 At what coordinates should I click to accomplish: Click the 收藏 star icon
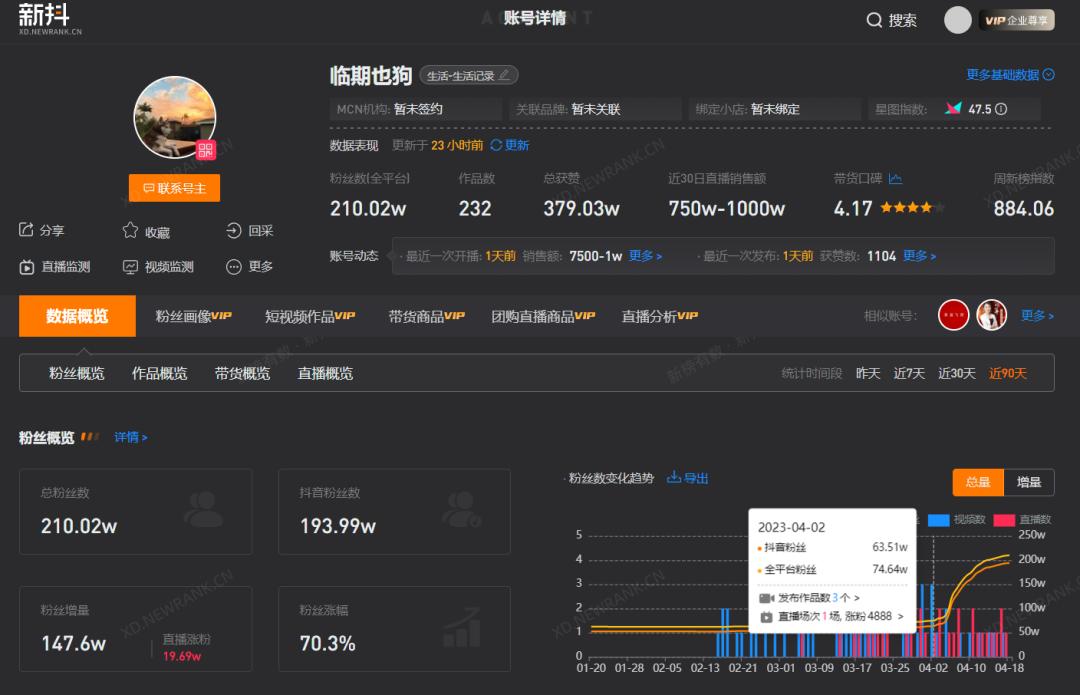click(130, 230)
